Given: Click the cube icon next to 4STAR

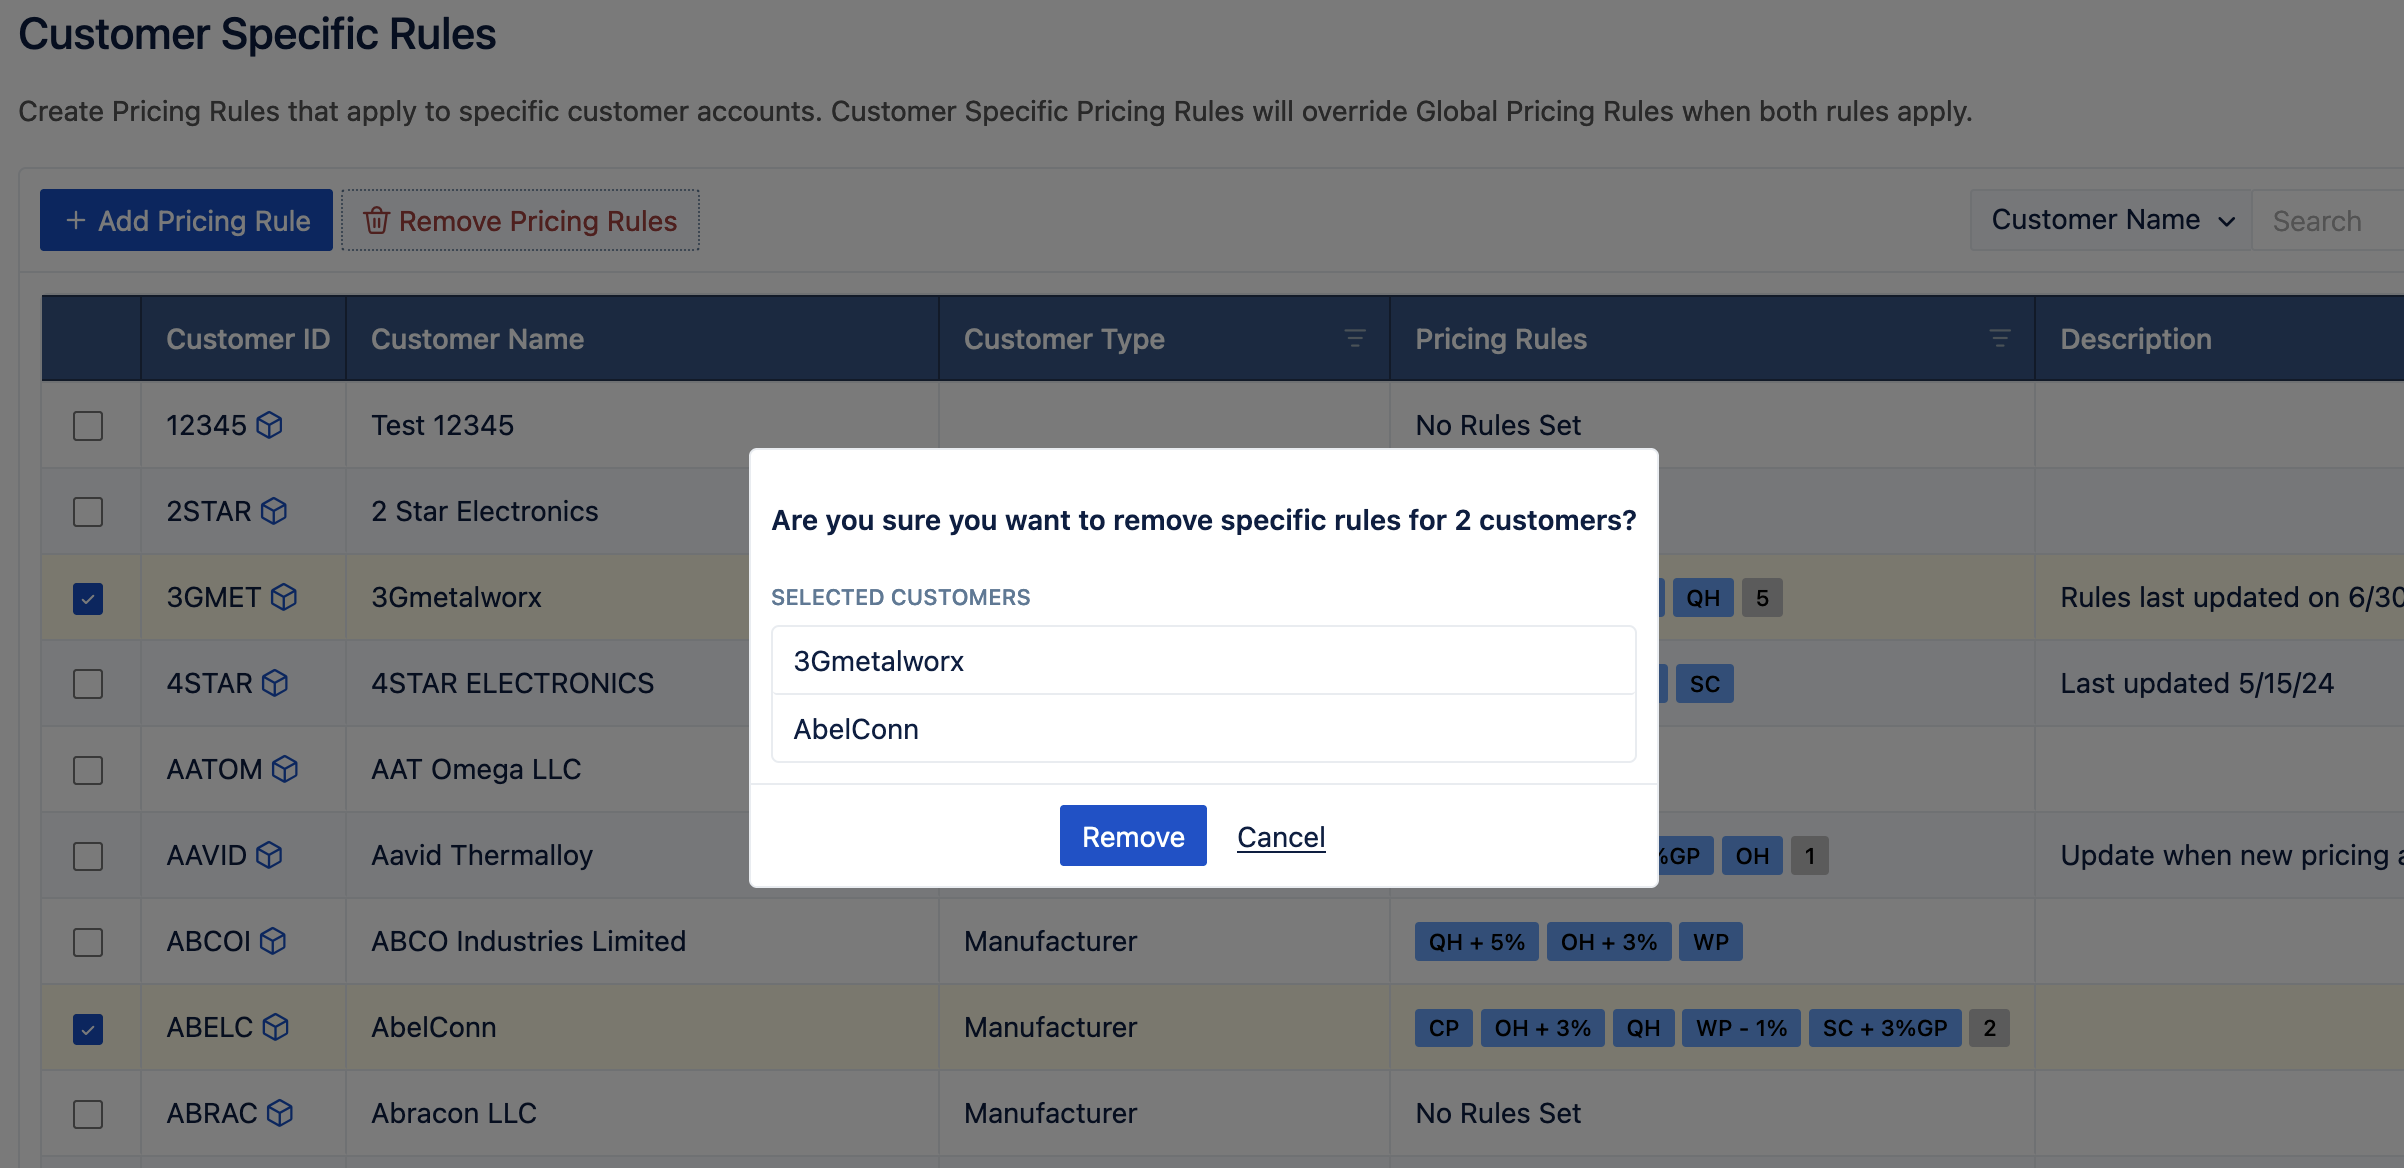Looking at the screenshot, I should [275, 683].
